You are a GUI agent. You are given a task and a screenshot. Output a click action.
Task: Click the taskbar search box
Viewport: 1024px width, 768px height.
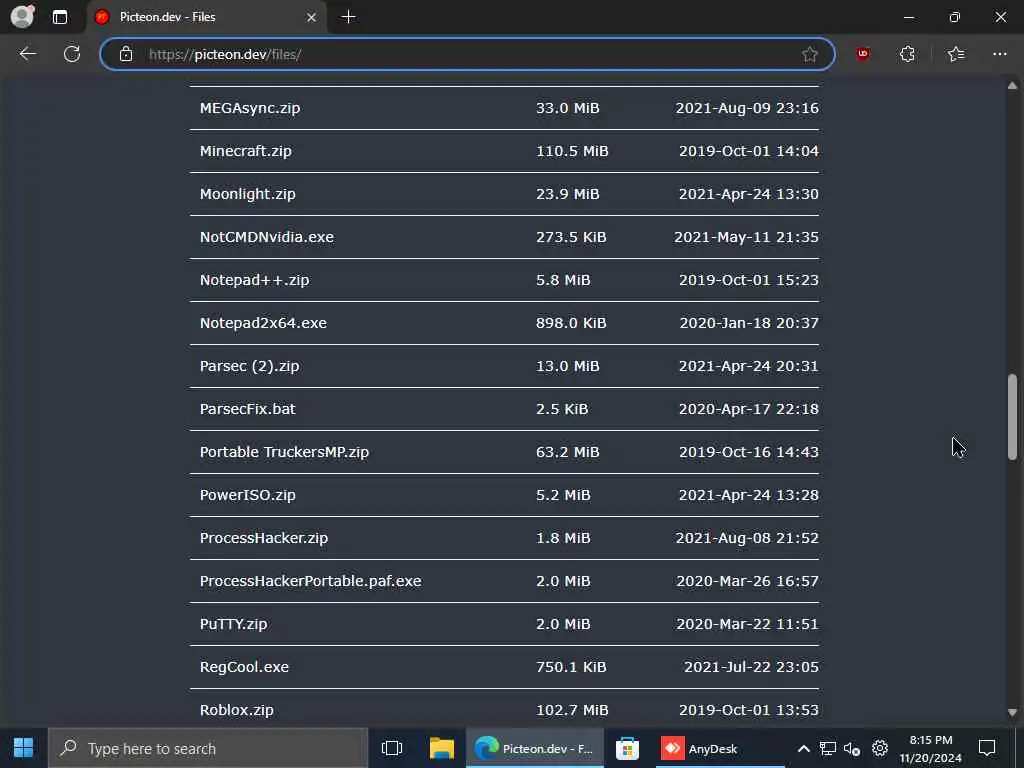tap(208, 748)
